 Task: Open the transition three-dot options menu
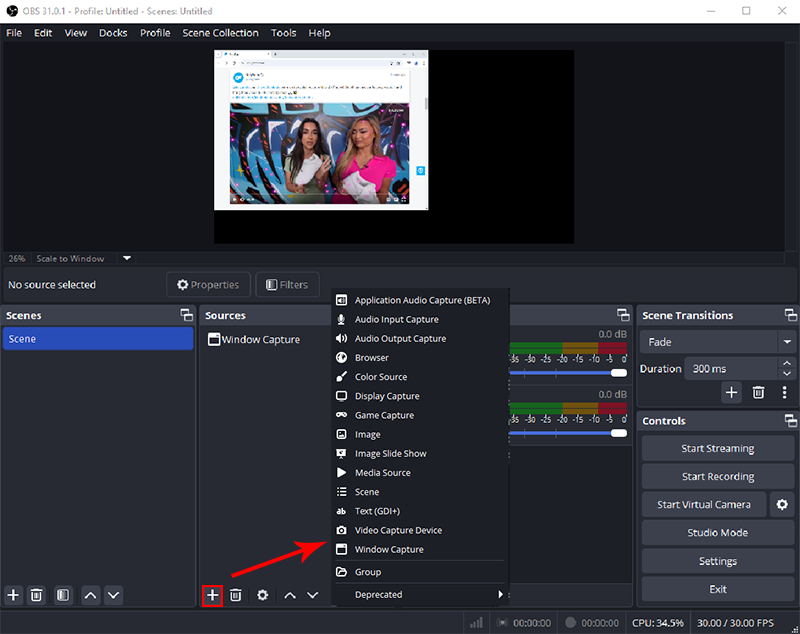(x=784, y=393)
